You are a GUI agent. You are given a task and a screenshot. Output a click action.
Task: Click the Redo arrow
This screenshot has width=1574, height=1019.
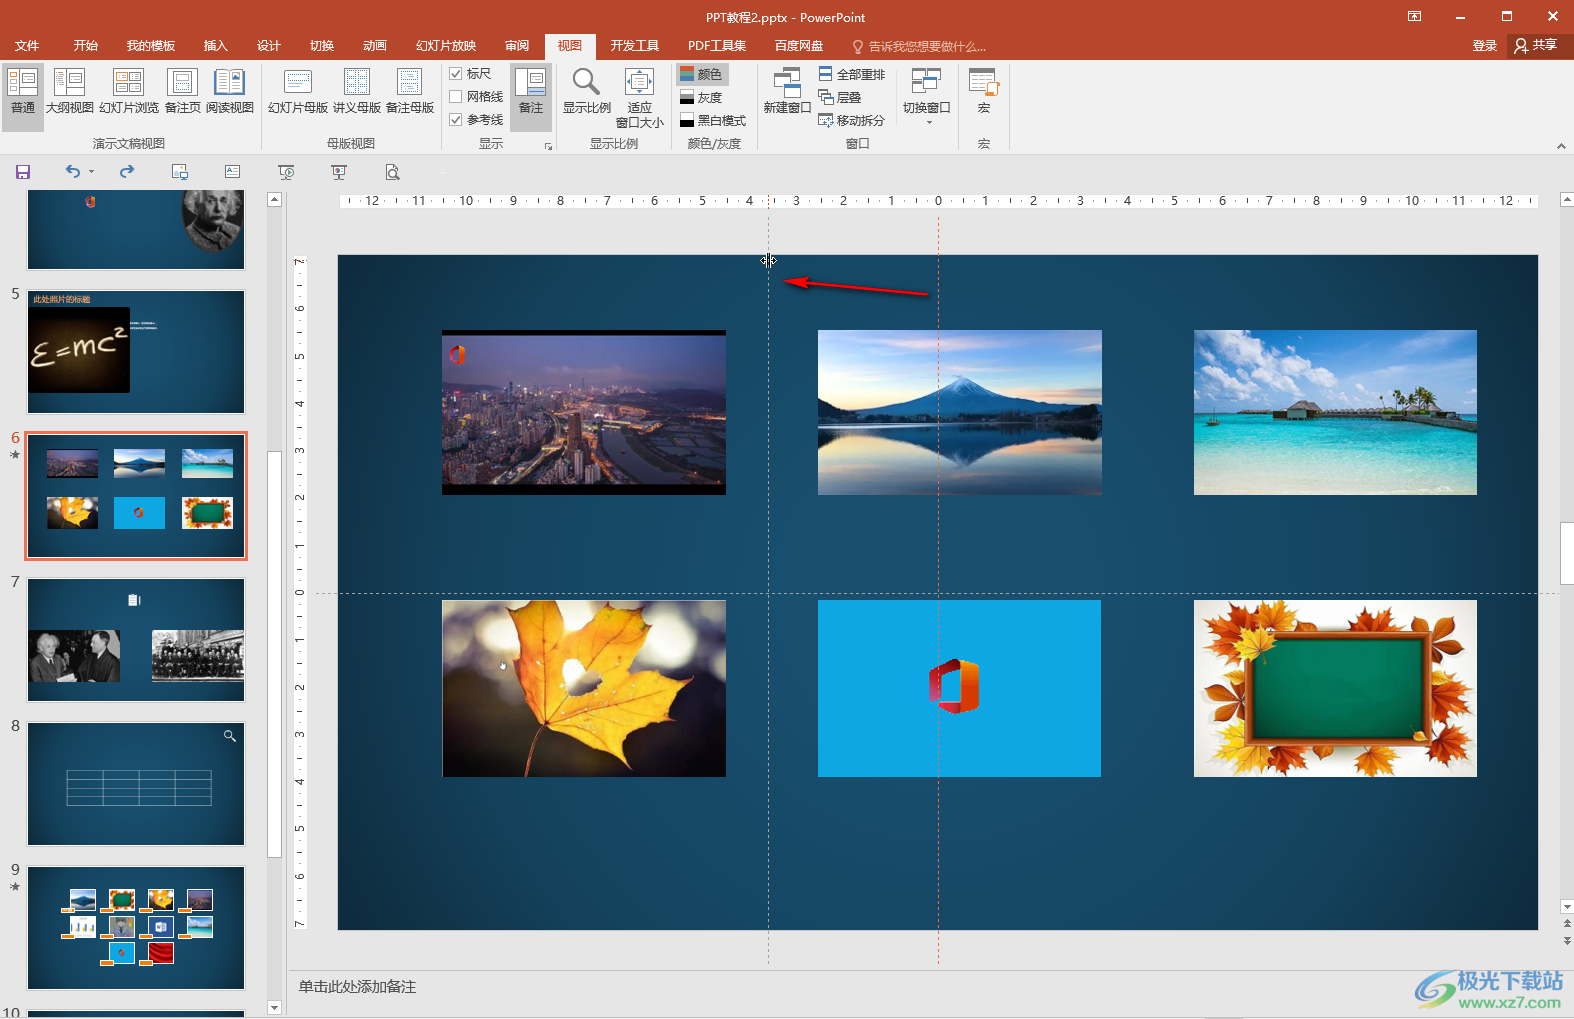(127, 171)
